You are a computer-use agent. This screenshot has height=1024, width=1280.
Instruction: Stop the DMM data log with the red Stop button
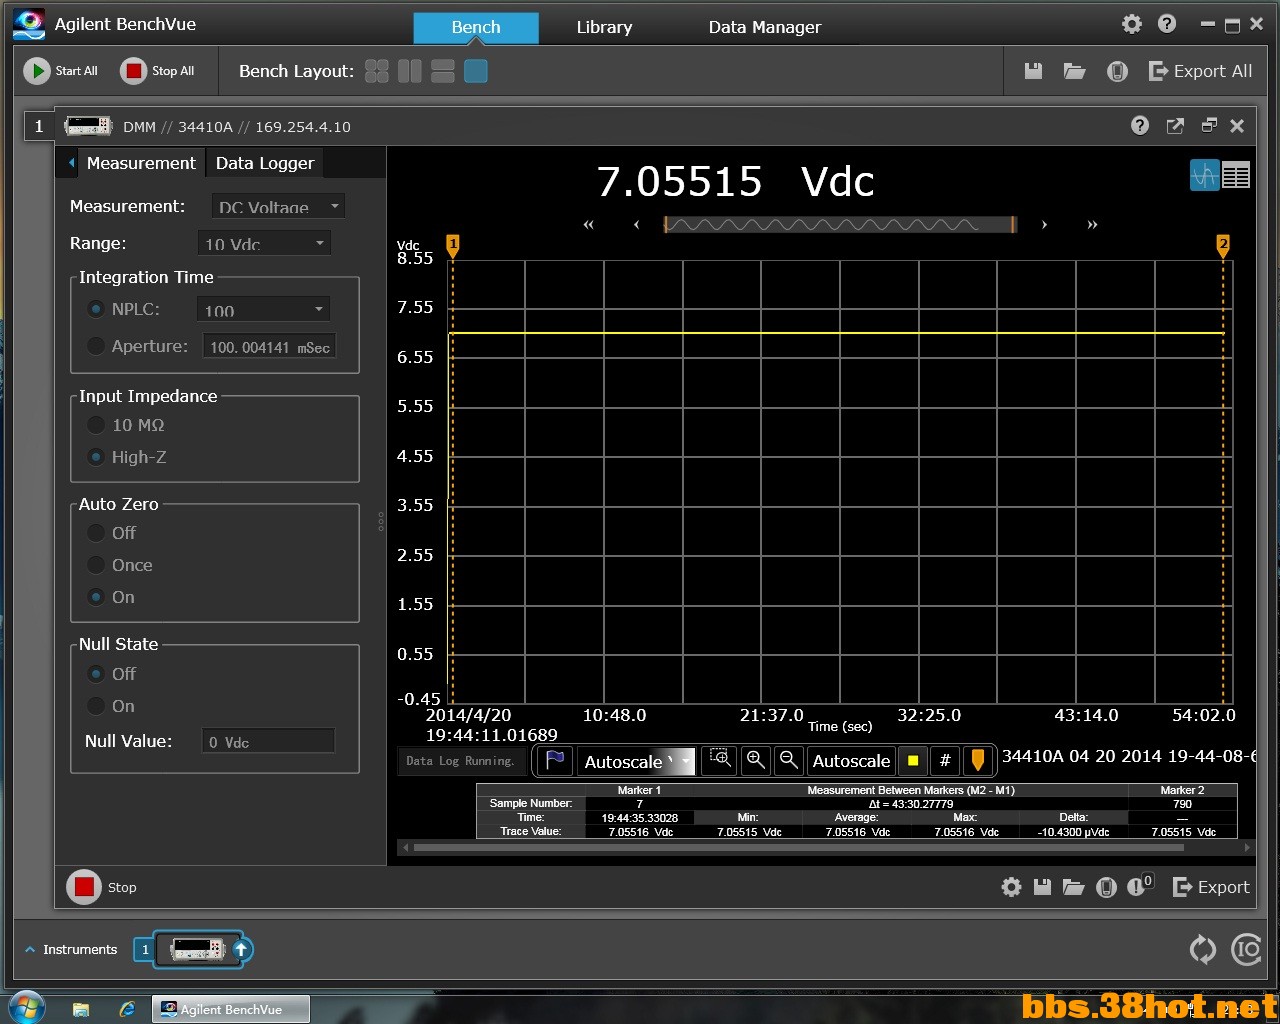coord(84,887)
